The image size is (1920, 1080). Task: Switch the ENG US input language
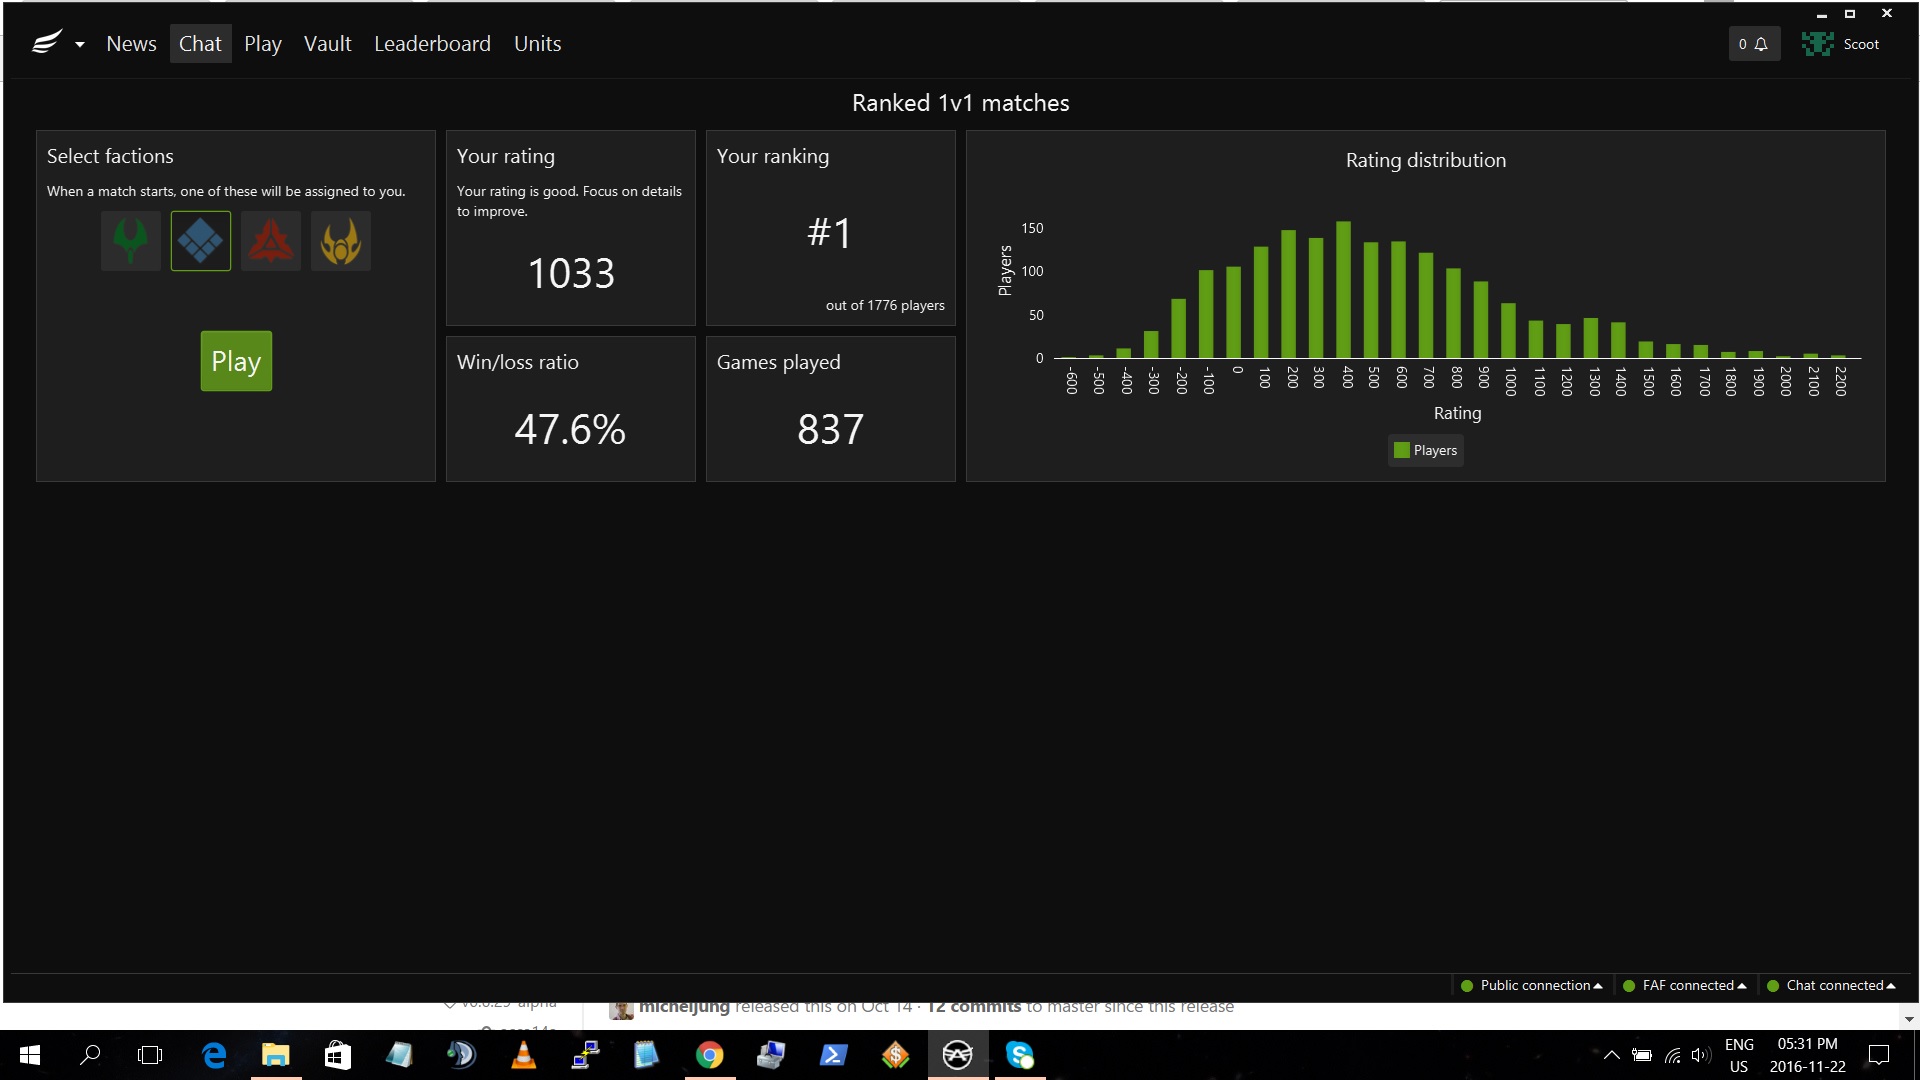1739,1055
